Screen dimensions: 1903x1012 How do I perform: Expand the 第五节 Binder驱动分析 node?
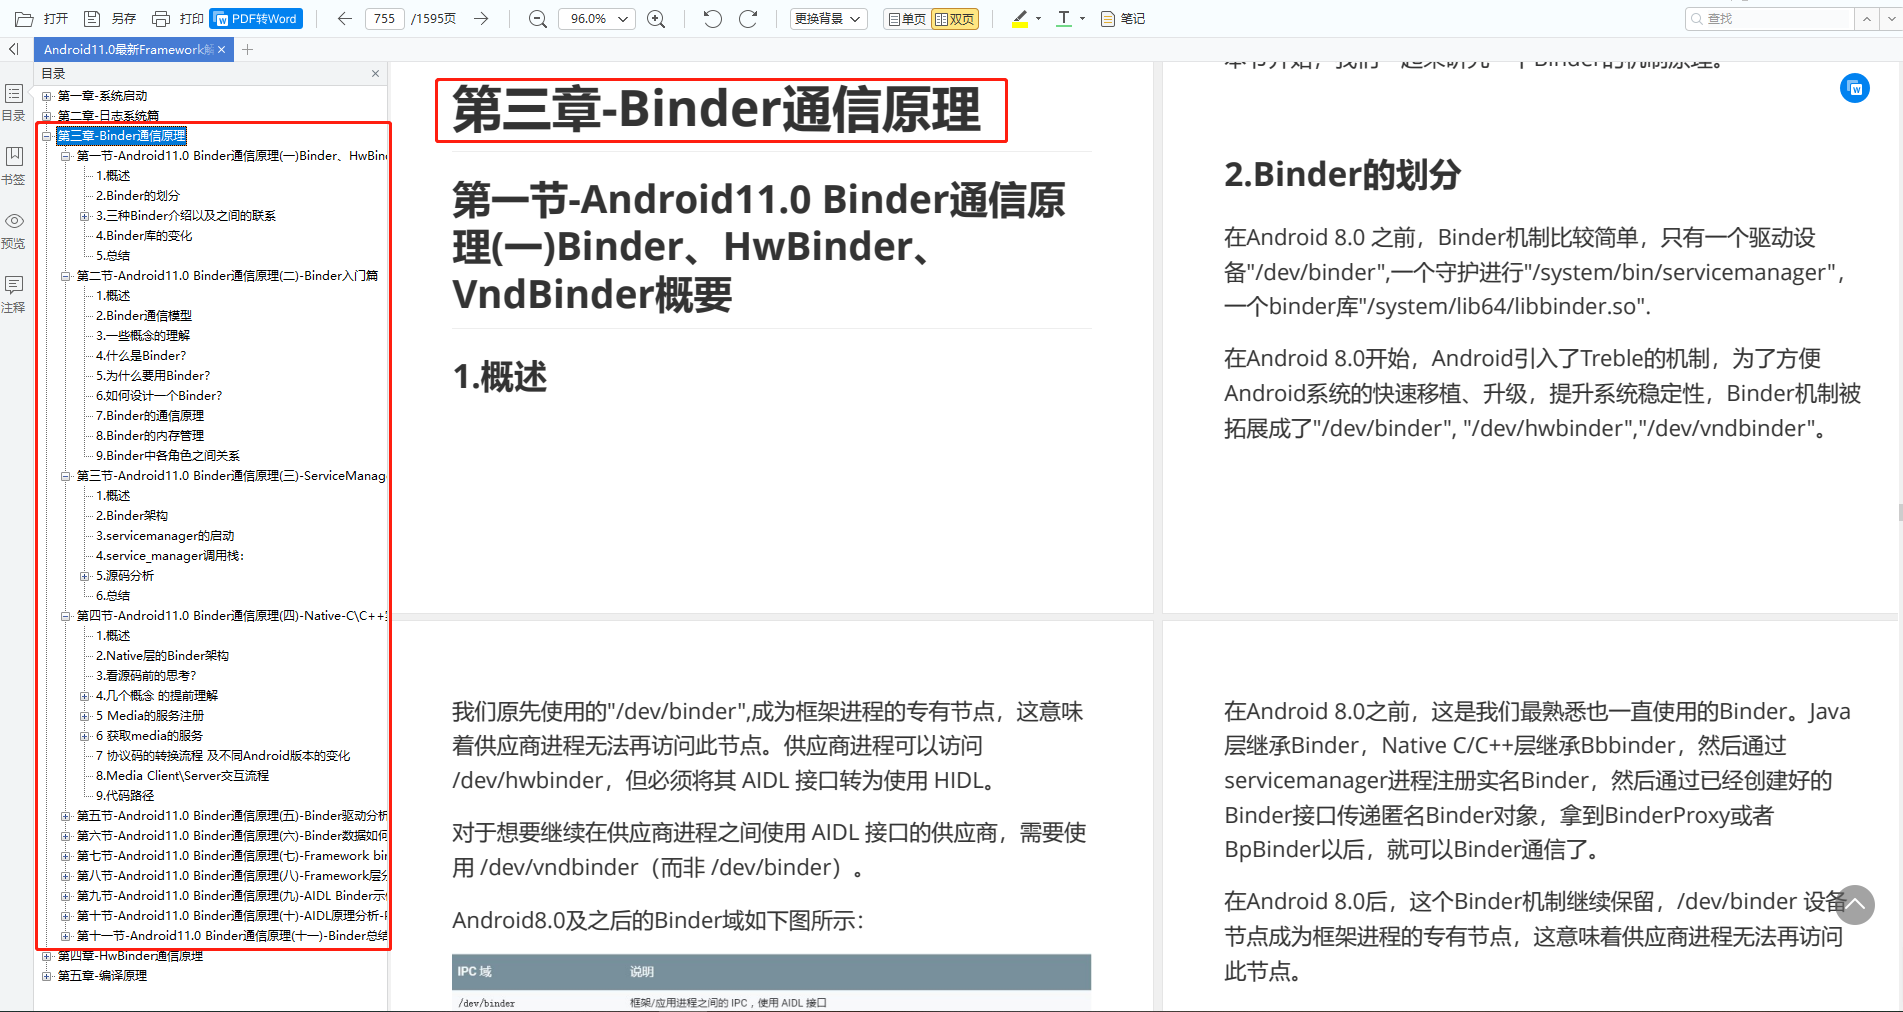coord(66,816)
